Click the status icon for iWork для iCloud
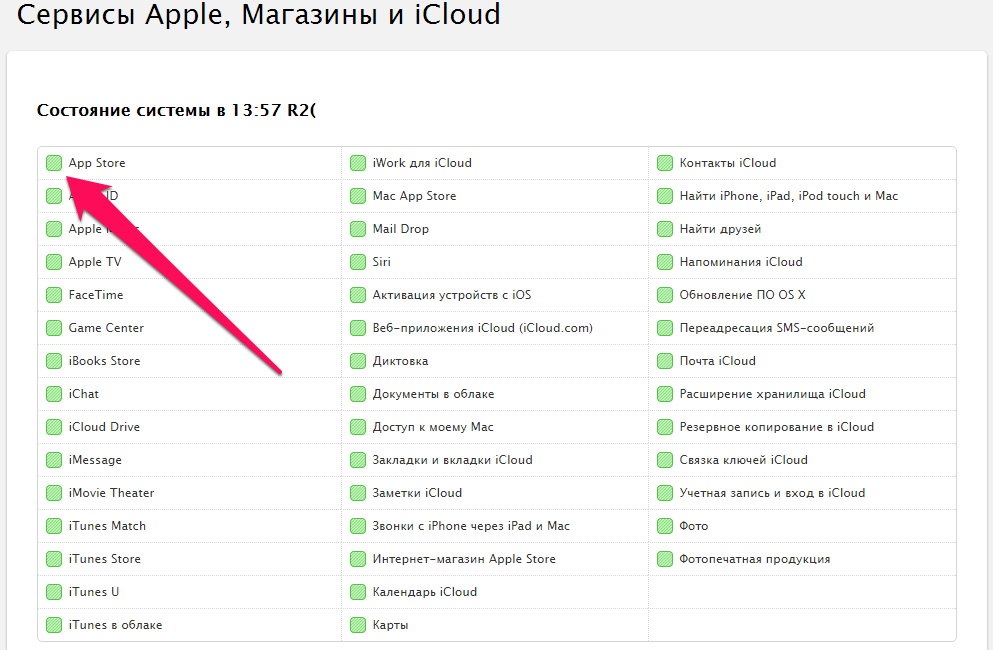Image resolution: width=993 pixels, height=650 pixels. [x=358, y=163]
